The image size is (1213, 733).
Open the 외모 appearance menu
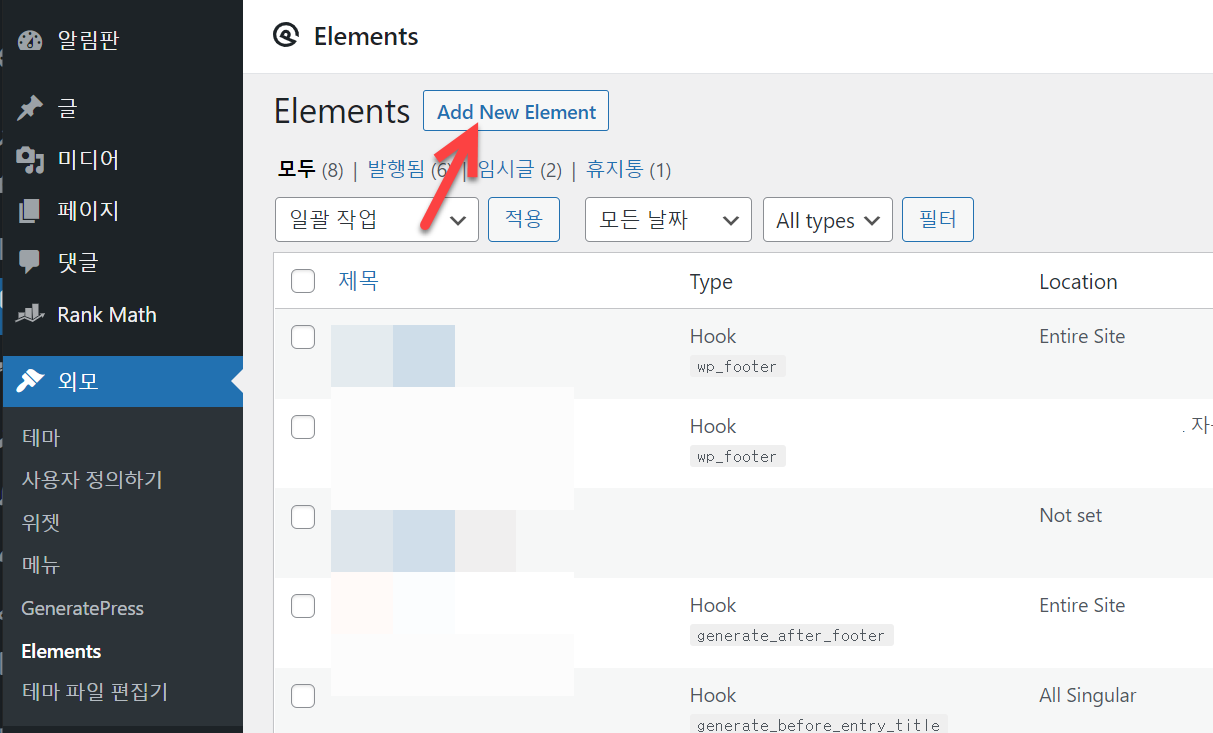(121, 381)
